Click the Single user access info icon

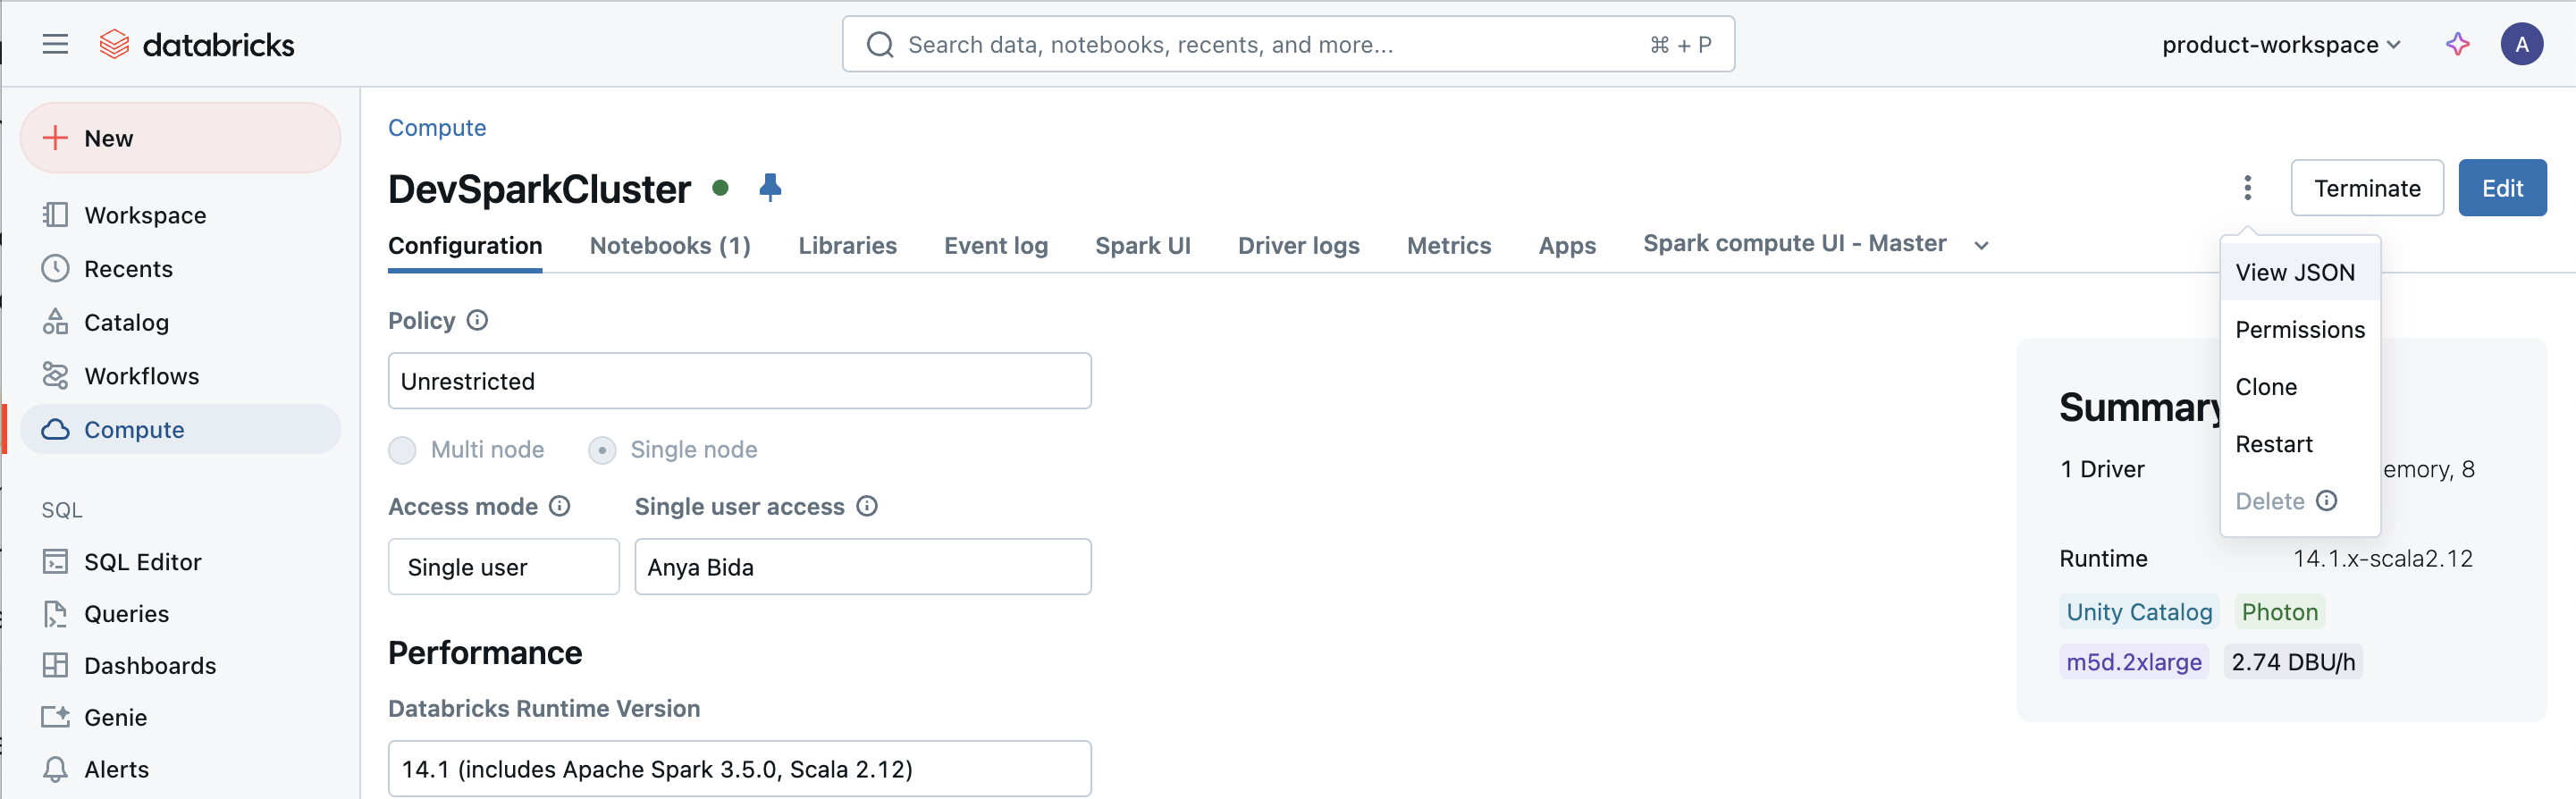coord(867,506)
